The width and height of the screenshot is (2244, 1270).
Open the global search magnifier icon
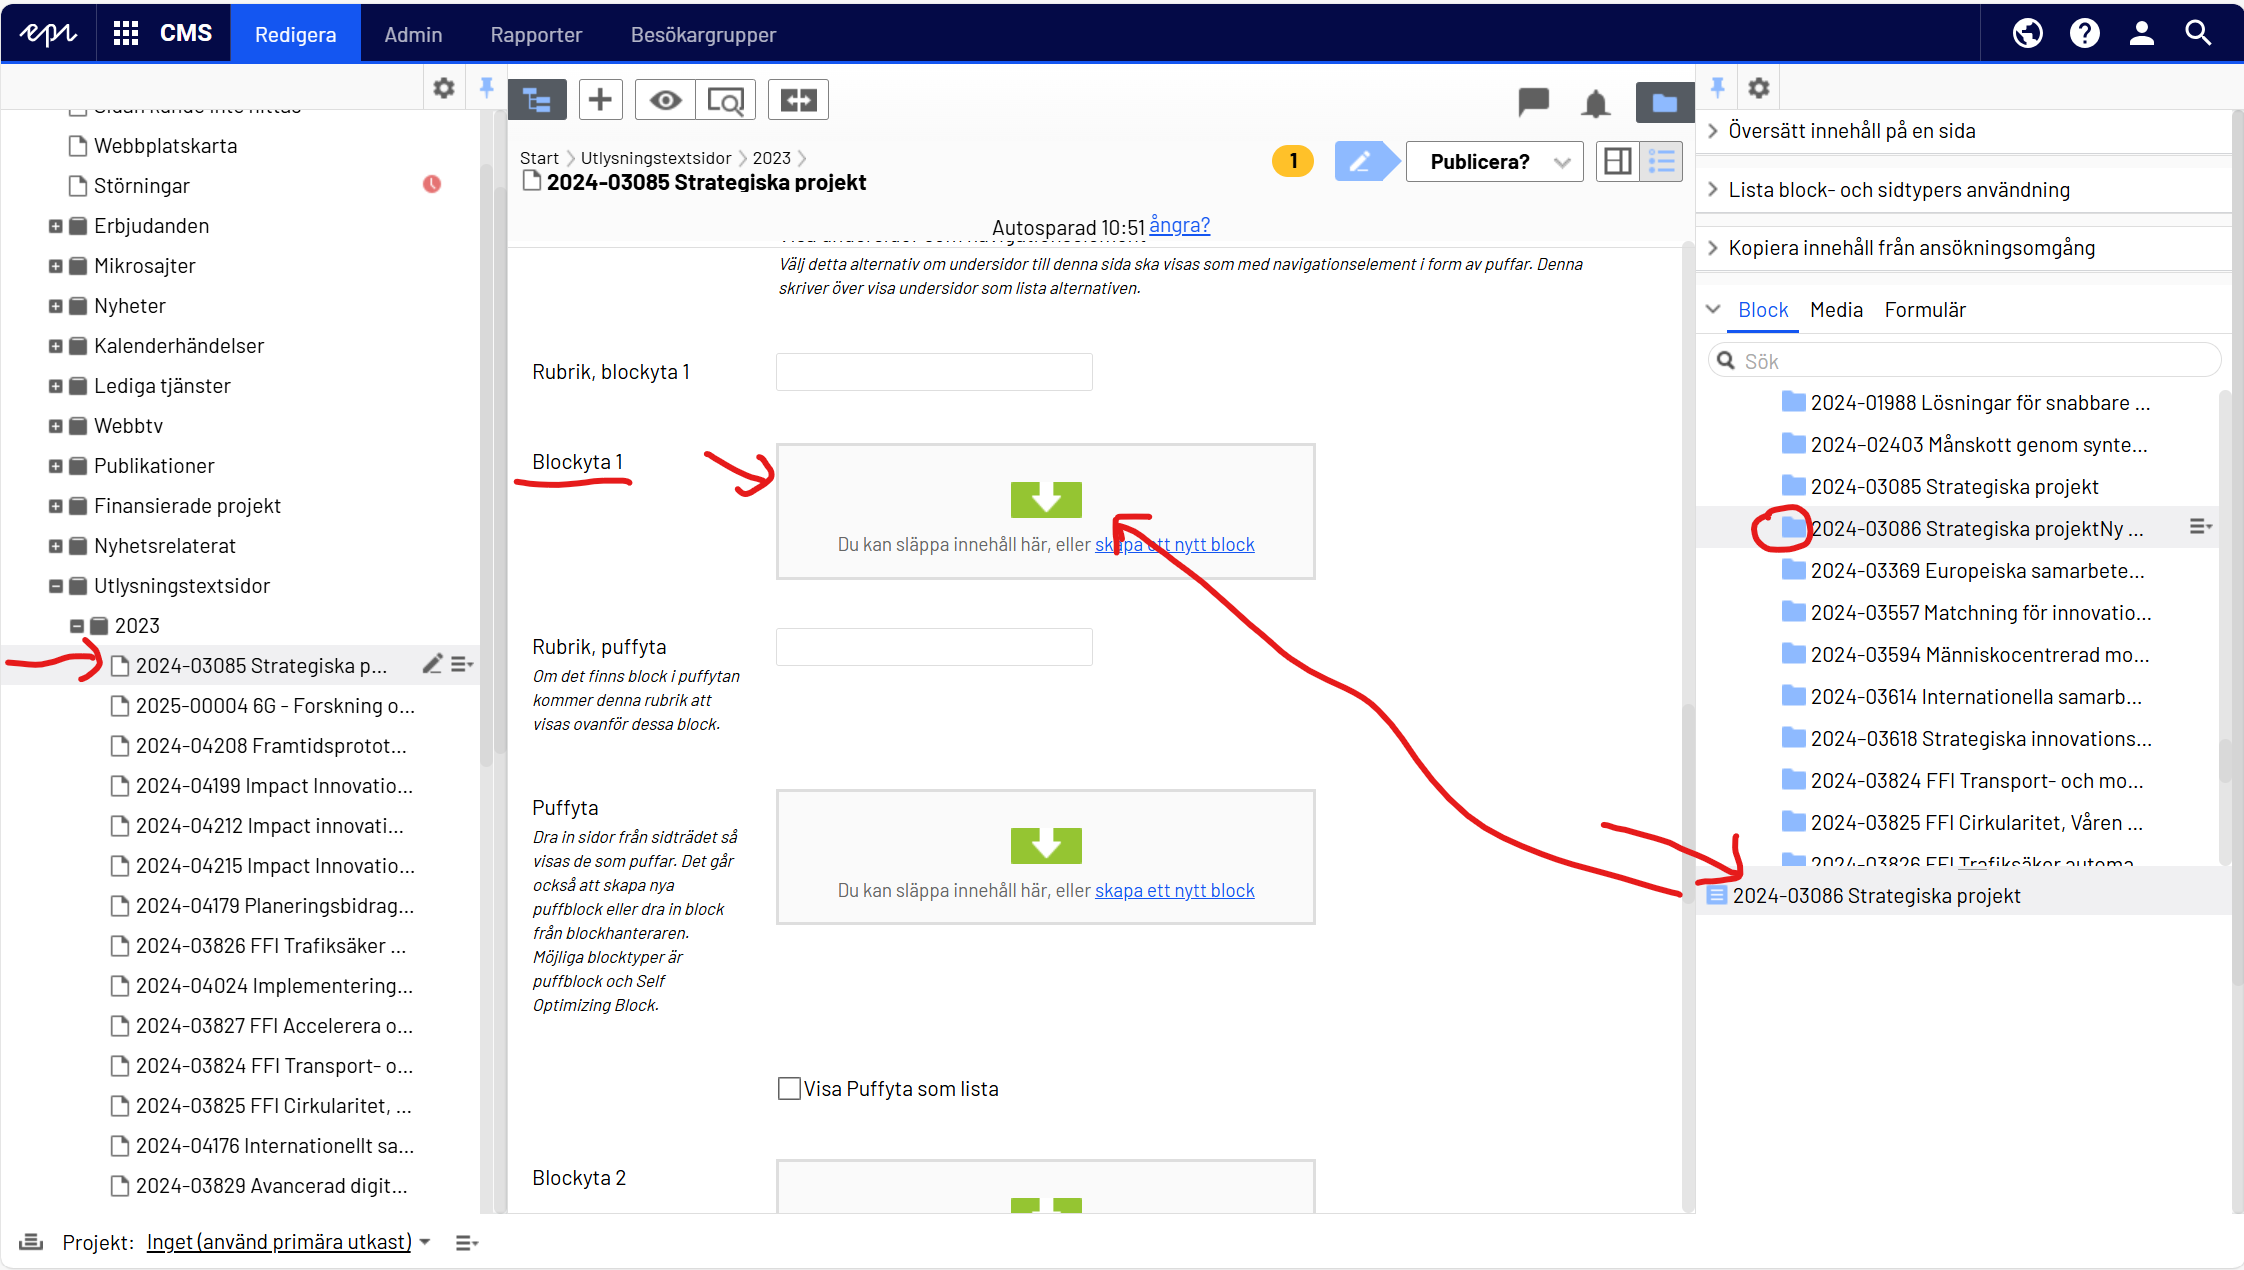click(2198, 33)
